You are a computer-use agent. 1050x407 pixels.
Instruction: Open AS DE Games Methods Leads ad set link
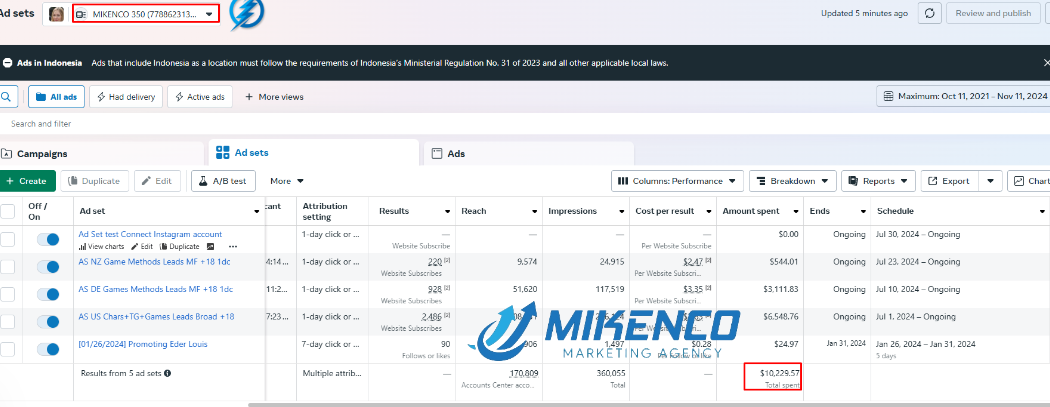[155, 289]
